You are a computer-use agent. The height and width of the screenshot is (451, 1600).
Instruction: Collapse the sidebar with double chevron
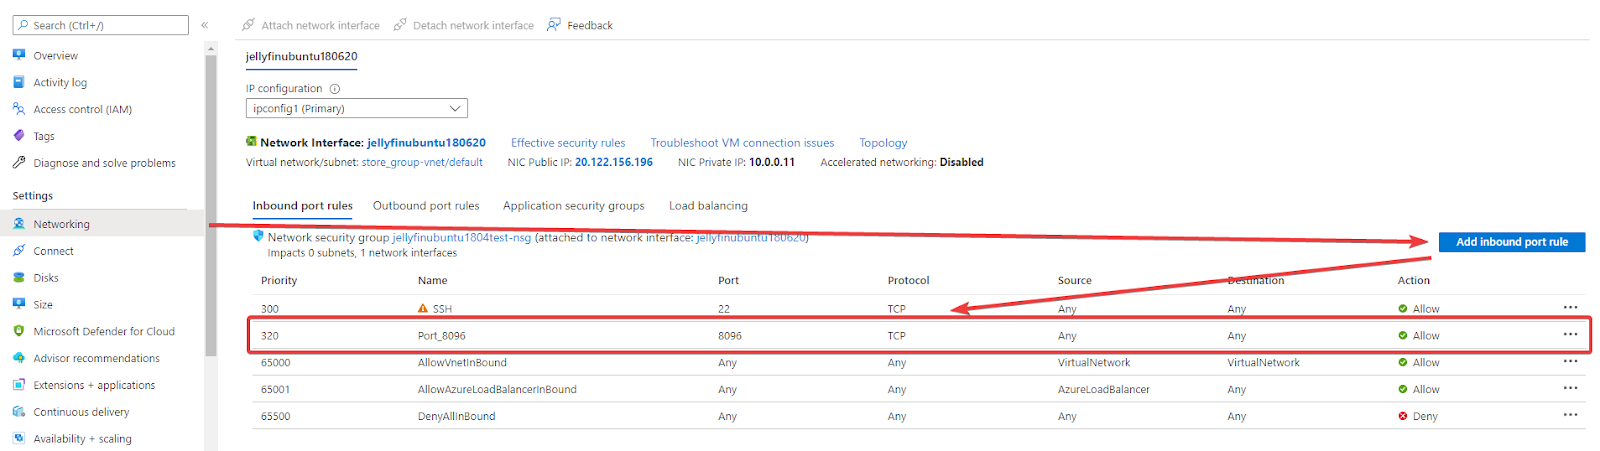pyautogui.click(x=204, y=25)
